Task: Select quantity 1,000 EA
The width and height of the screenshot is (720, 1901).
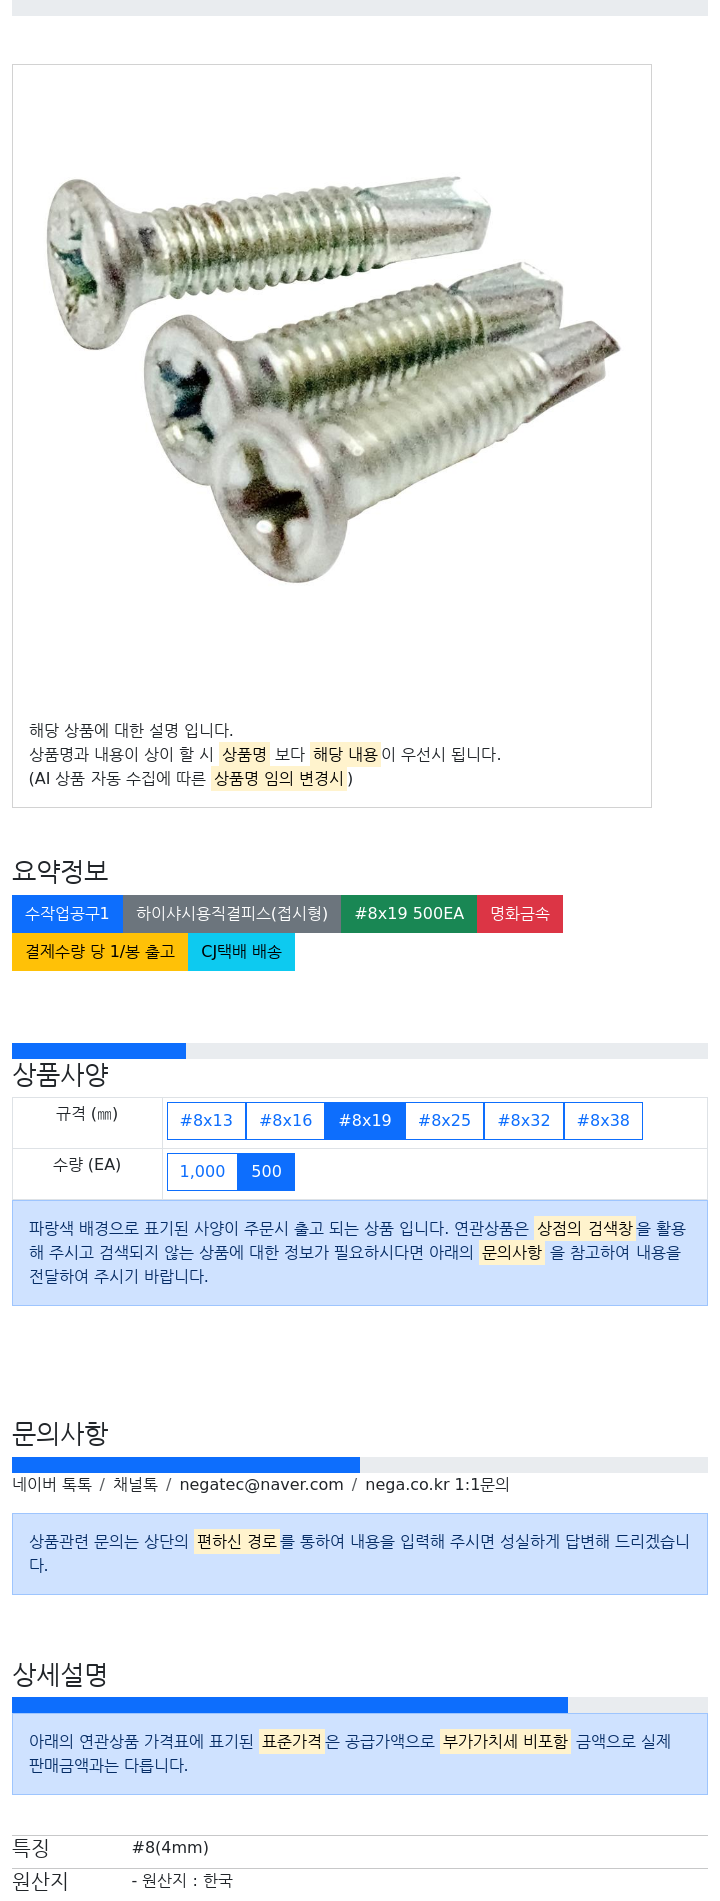Action: [x=202, y=1171]
